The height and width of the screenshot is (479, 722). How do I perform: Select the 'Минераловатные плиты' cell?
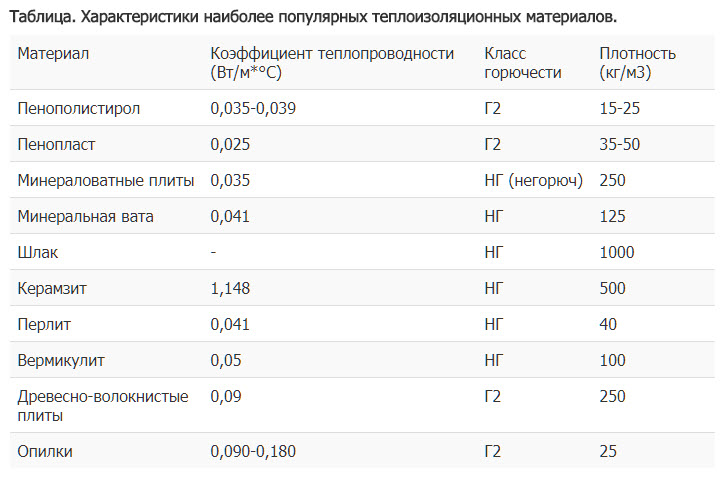(105, 180)
